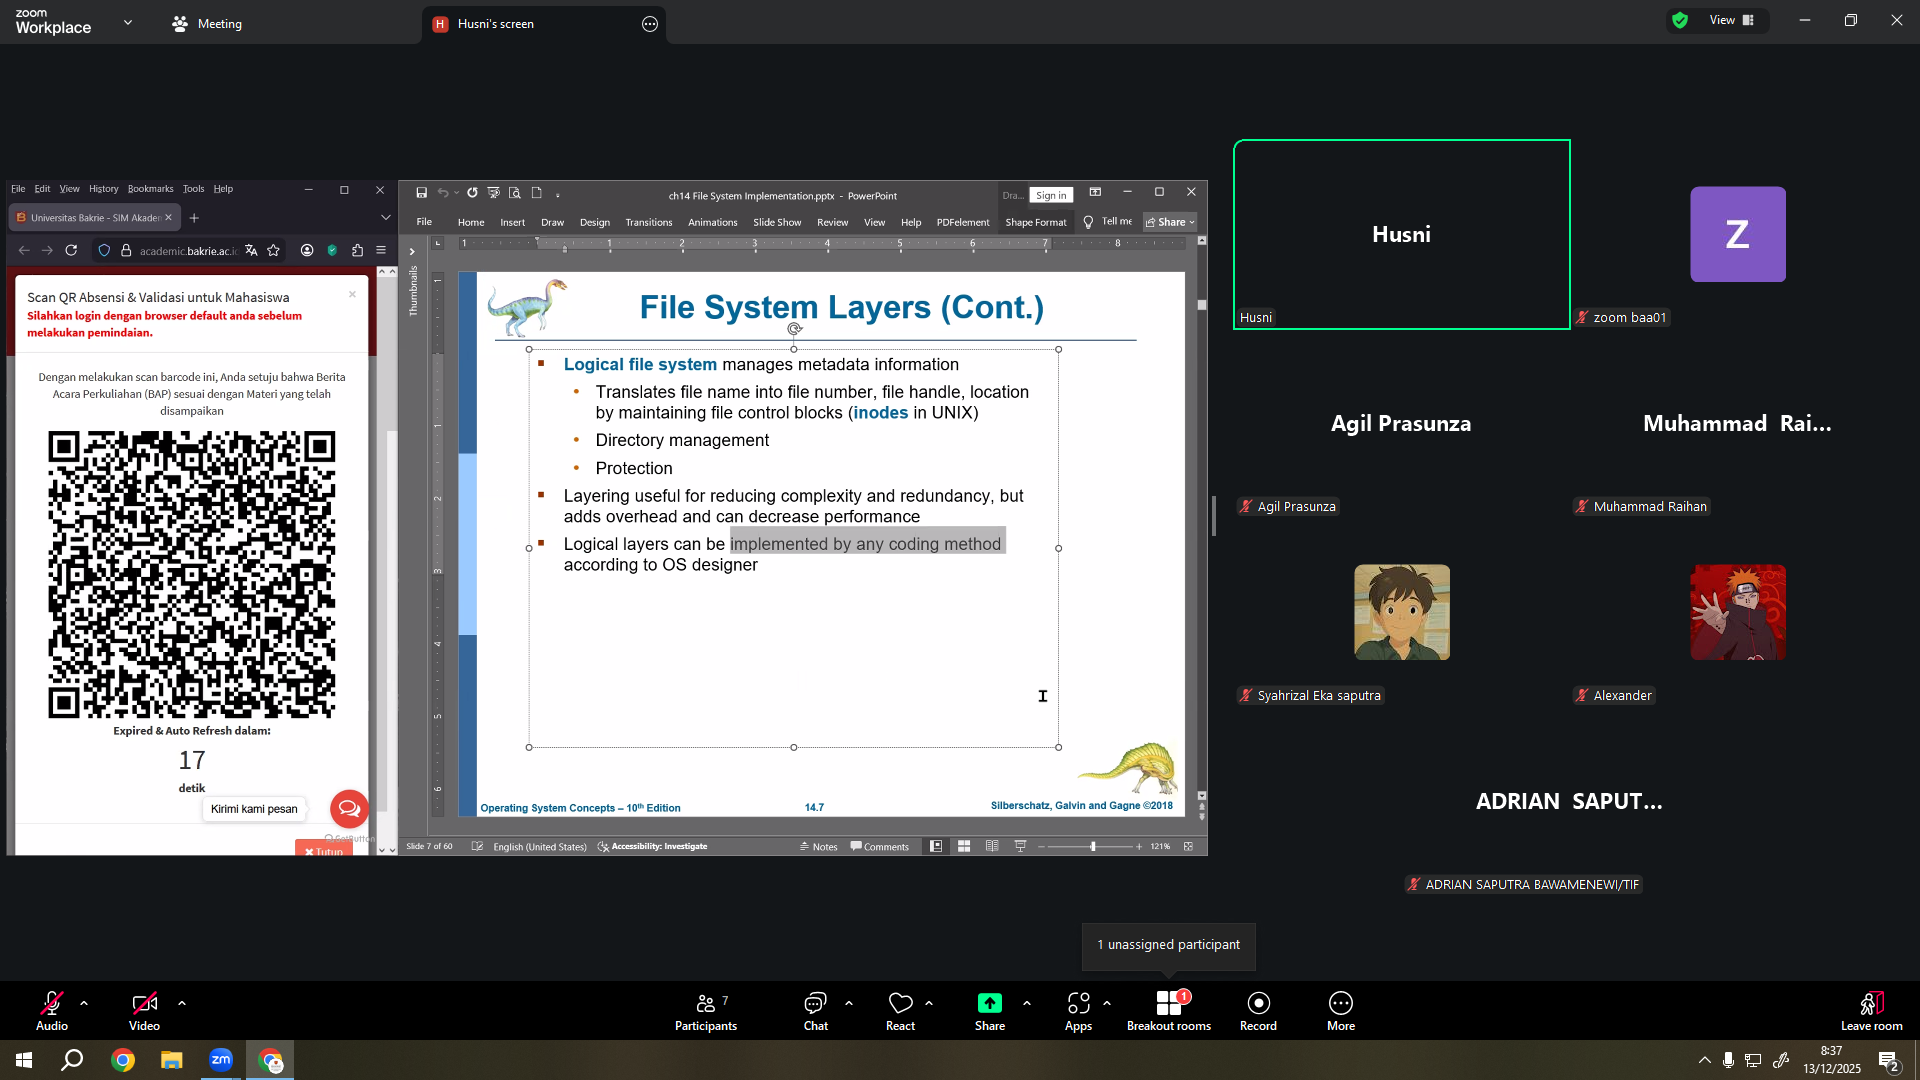Expand video options arrow
1920x1080 pixels.
[x=182, y=1003]
